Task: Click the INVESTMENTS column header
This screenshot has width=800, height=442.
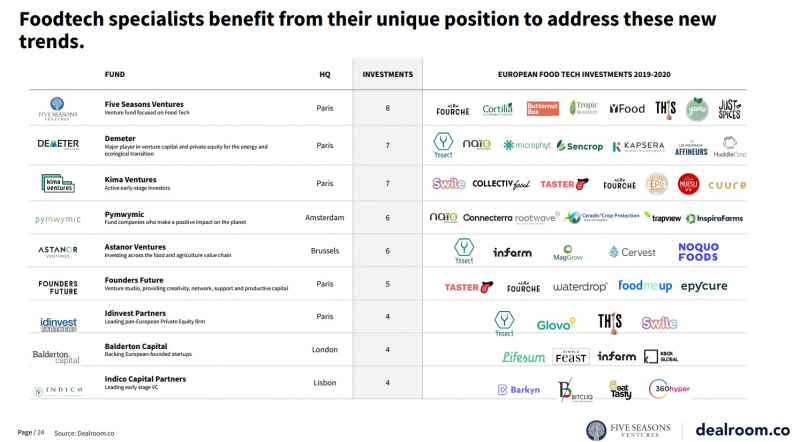Action: point(387,74)
